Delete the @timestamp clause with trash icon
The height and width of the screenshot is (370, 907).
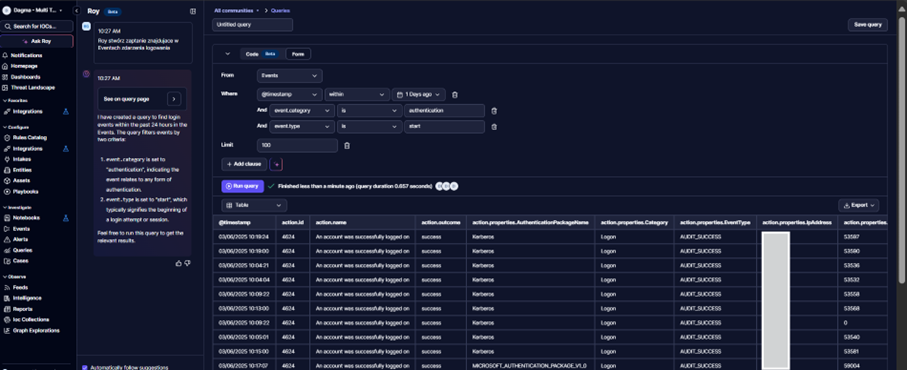[455, 94]
